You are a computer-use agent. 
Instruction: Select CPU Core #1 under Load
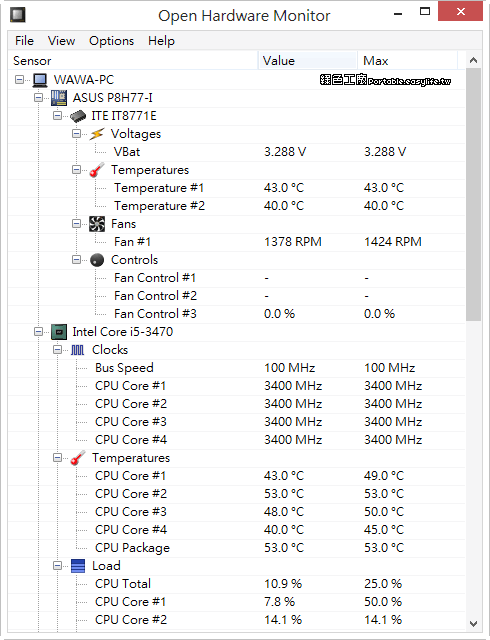237,602
